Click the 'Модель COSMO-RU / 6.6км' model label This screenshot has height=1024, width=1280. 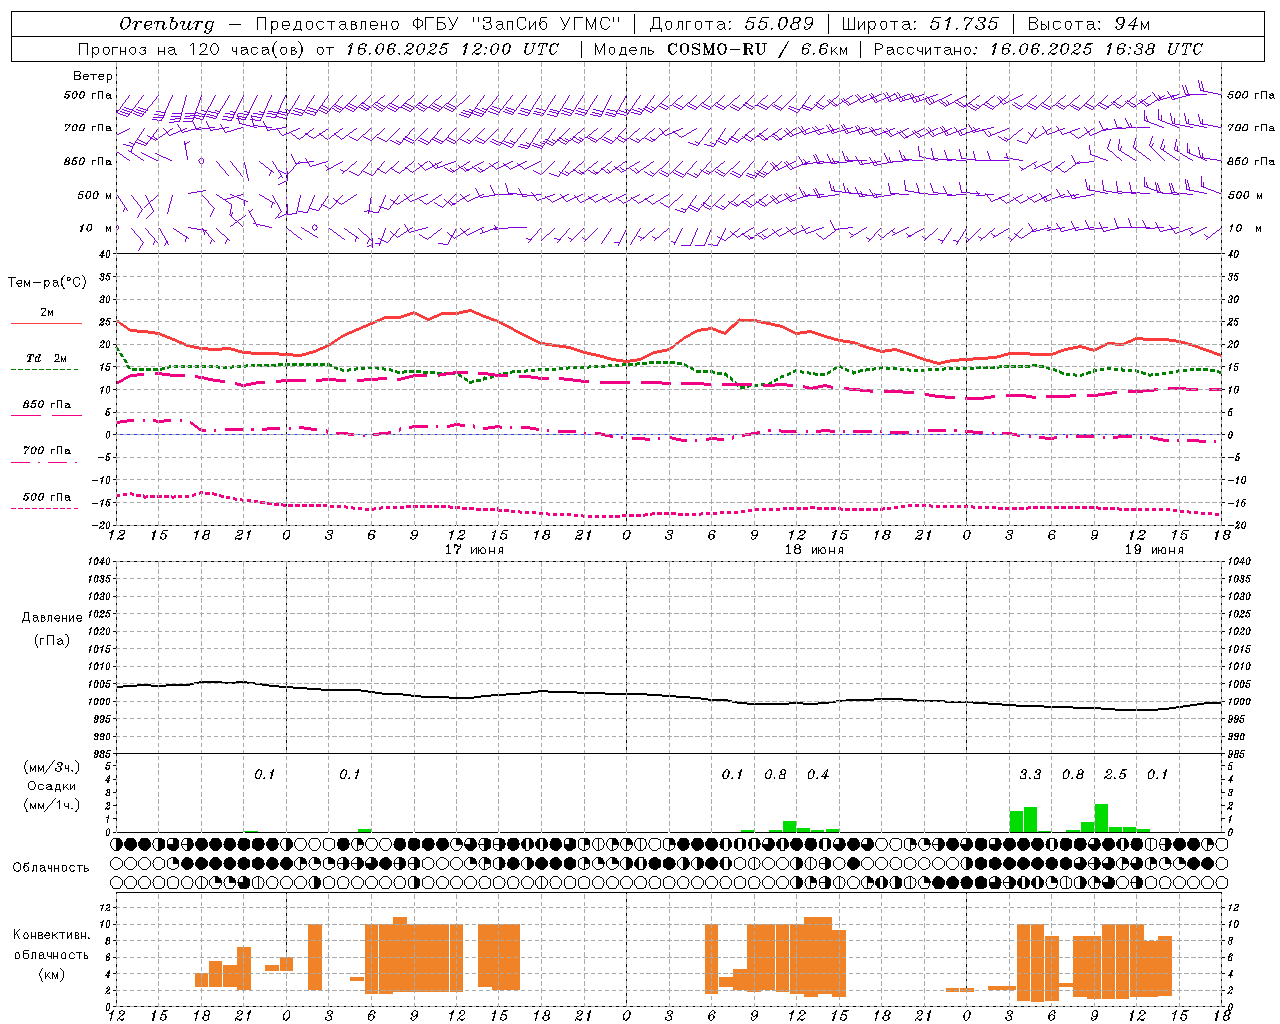(x=720, y=49)
